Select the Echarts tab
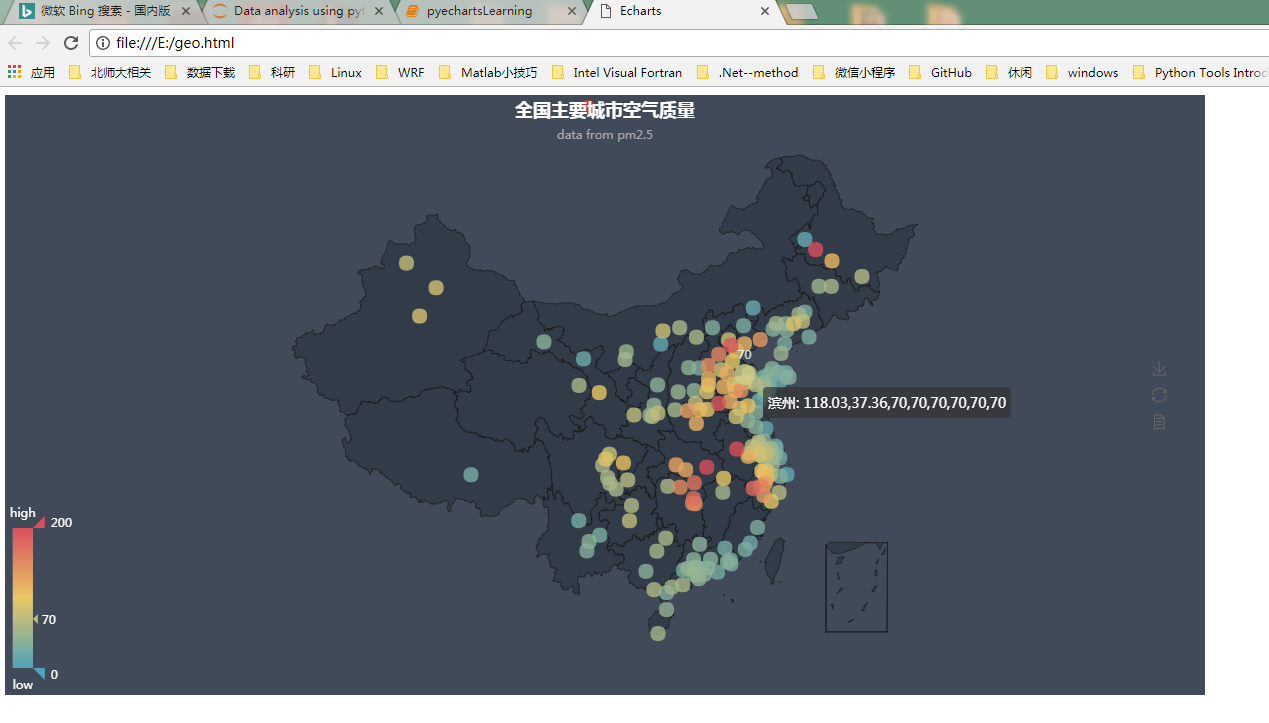The width and height of the screenshot is (1269, 723). pyautogui.click(x=640, y=13)
